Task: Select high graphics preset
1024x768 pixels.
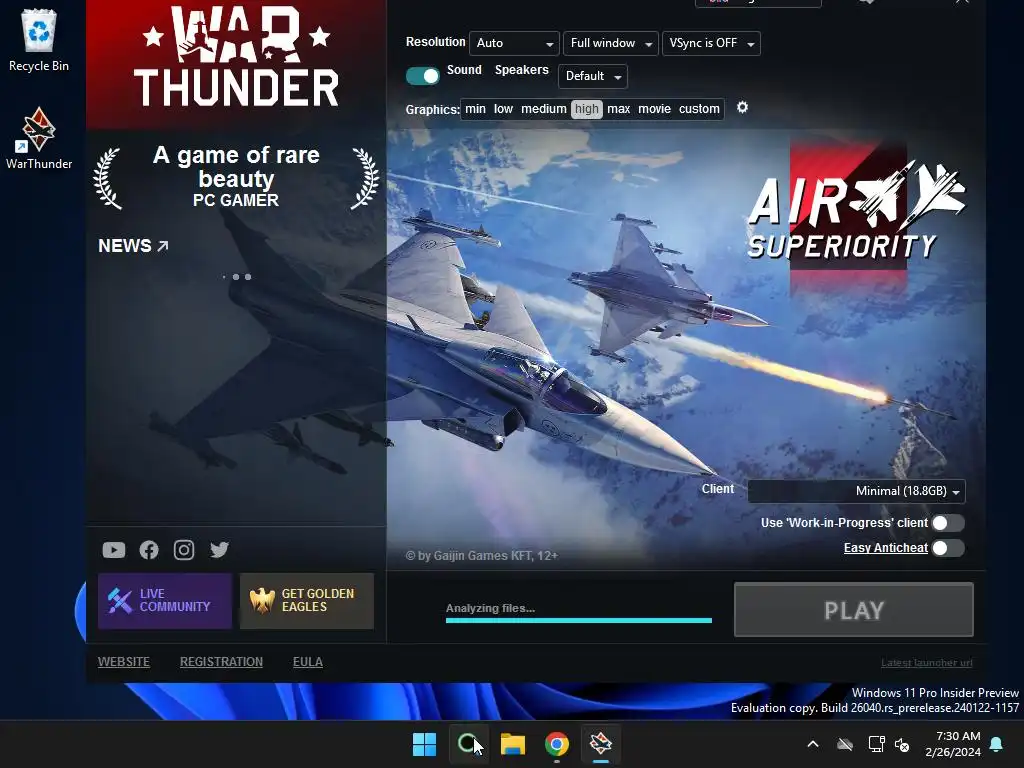Action: 586,109
